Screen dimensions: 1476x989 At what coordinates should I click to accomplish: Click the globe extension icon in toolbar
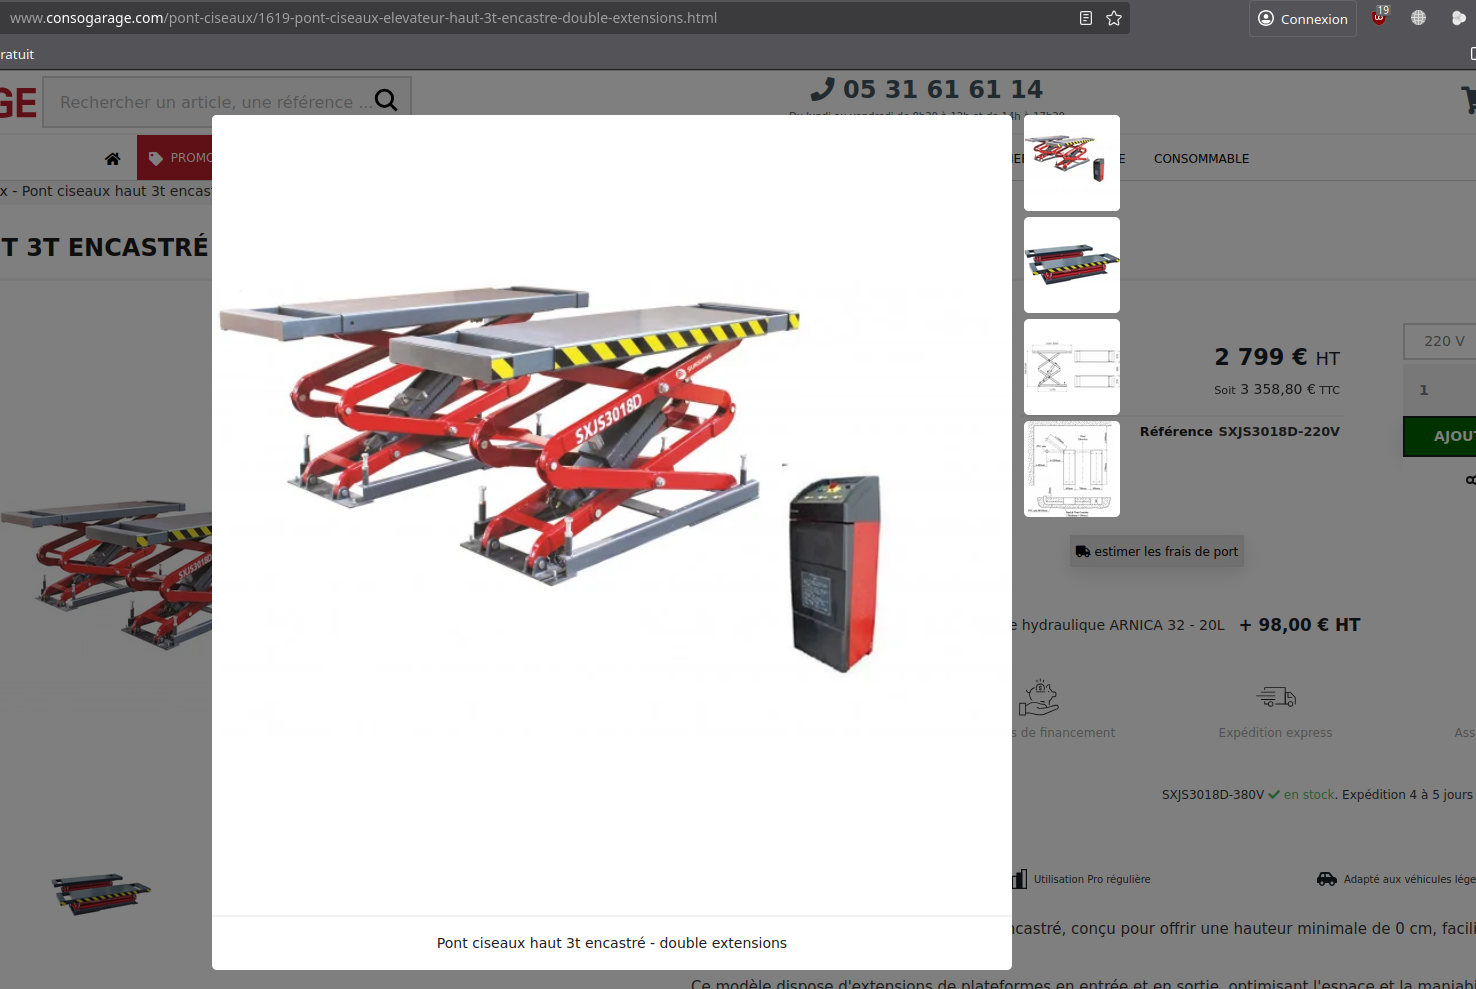tap(1418, 18)
